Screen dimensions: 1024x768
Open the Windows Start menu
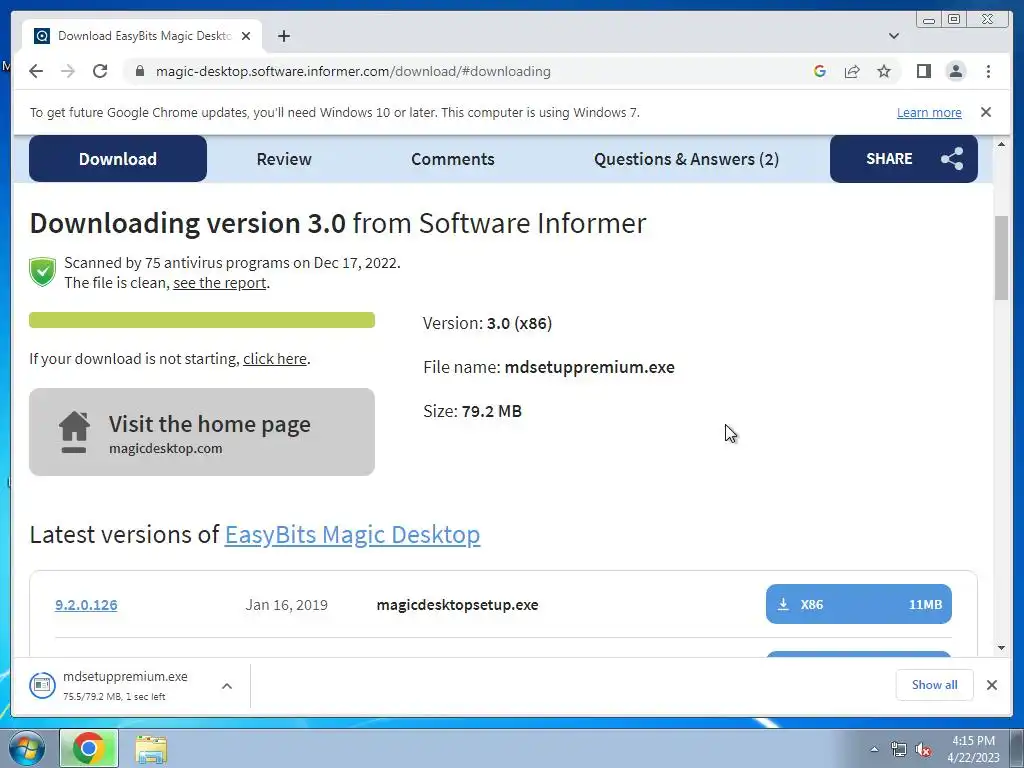click(x=27, y=748)
